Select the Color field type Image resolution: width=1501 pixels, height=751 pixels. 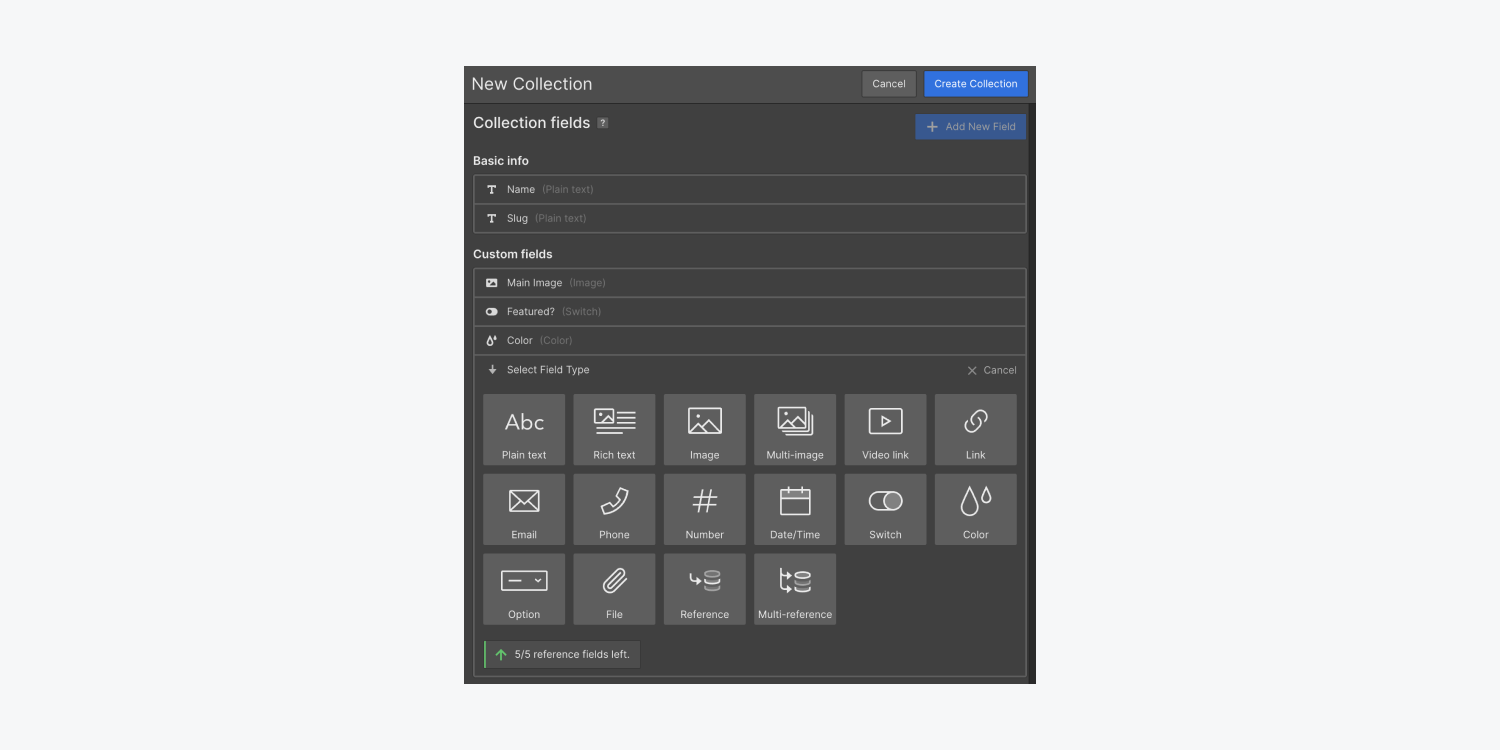(974, 509)
